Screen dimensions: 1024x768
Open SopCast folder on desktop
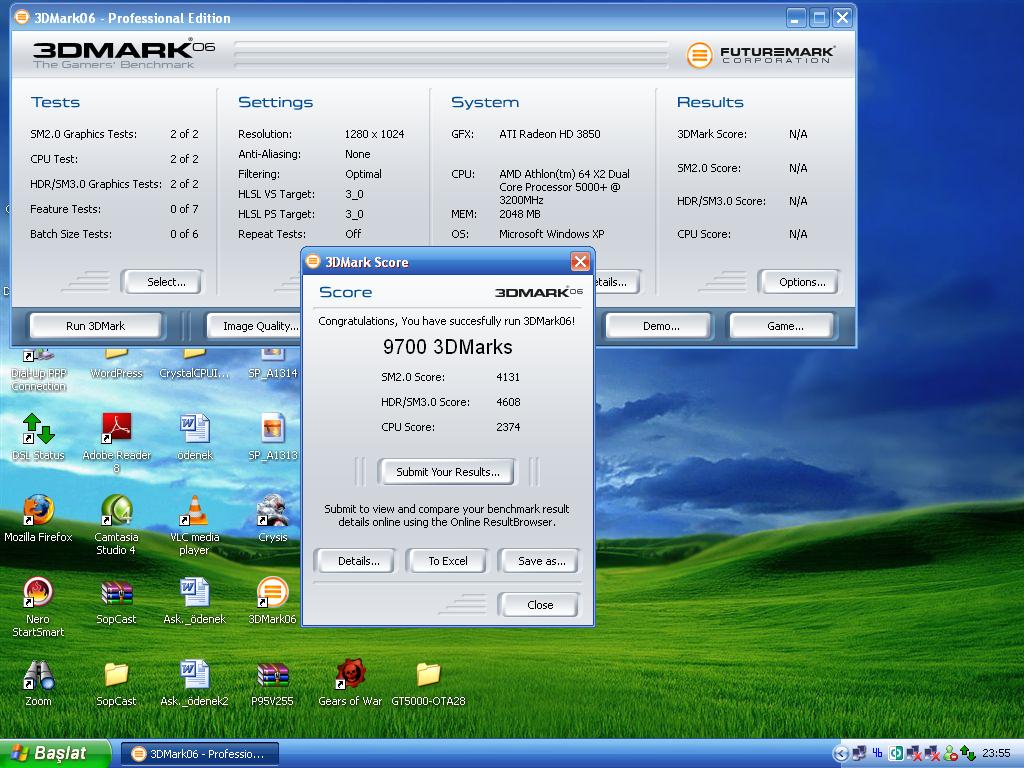(116, 682)
